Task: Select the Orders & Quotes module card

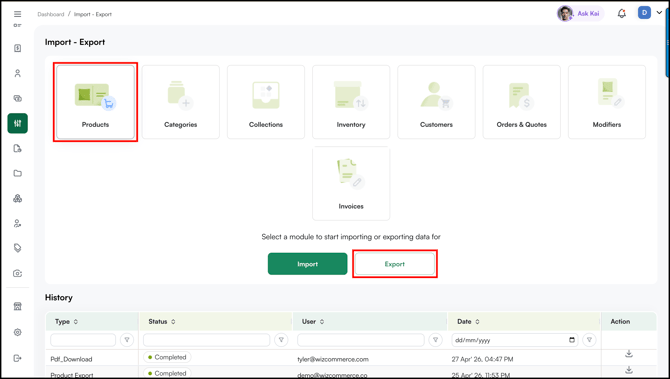Action: click(522, 102)
